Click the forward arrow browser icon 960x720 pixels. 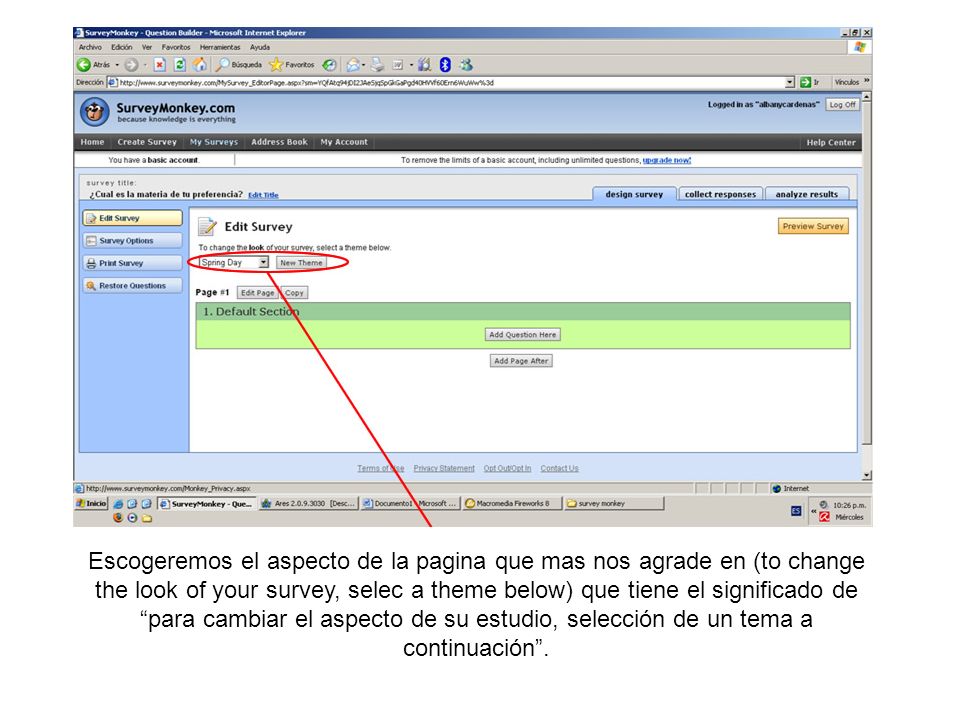click(x=131, y=65)
